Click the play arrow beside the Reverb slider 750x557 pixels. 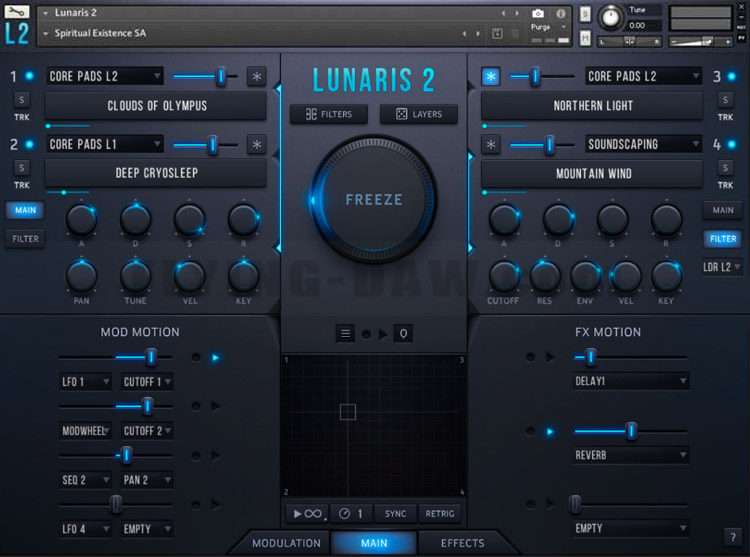550,432
